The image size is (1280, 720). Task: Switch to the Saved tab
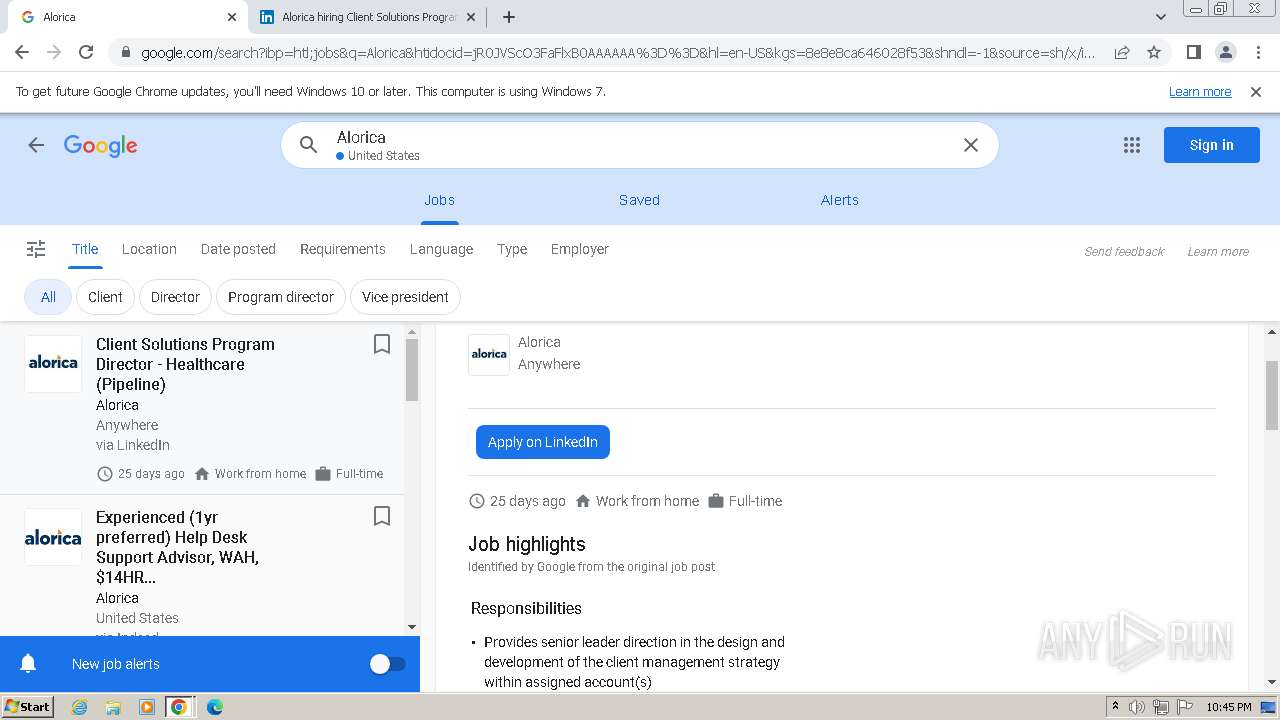[x=639, y=200]
